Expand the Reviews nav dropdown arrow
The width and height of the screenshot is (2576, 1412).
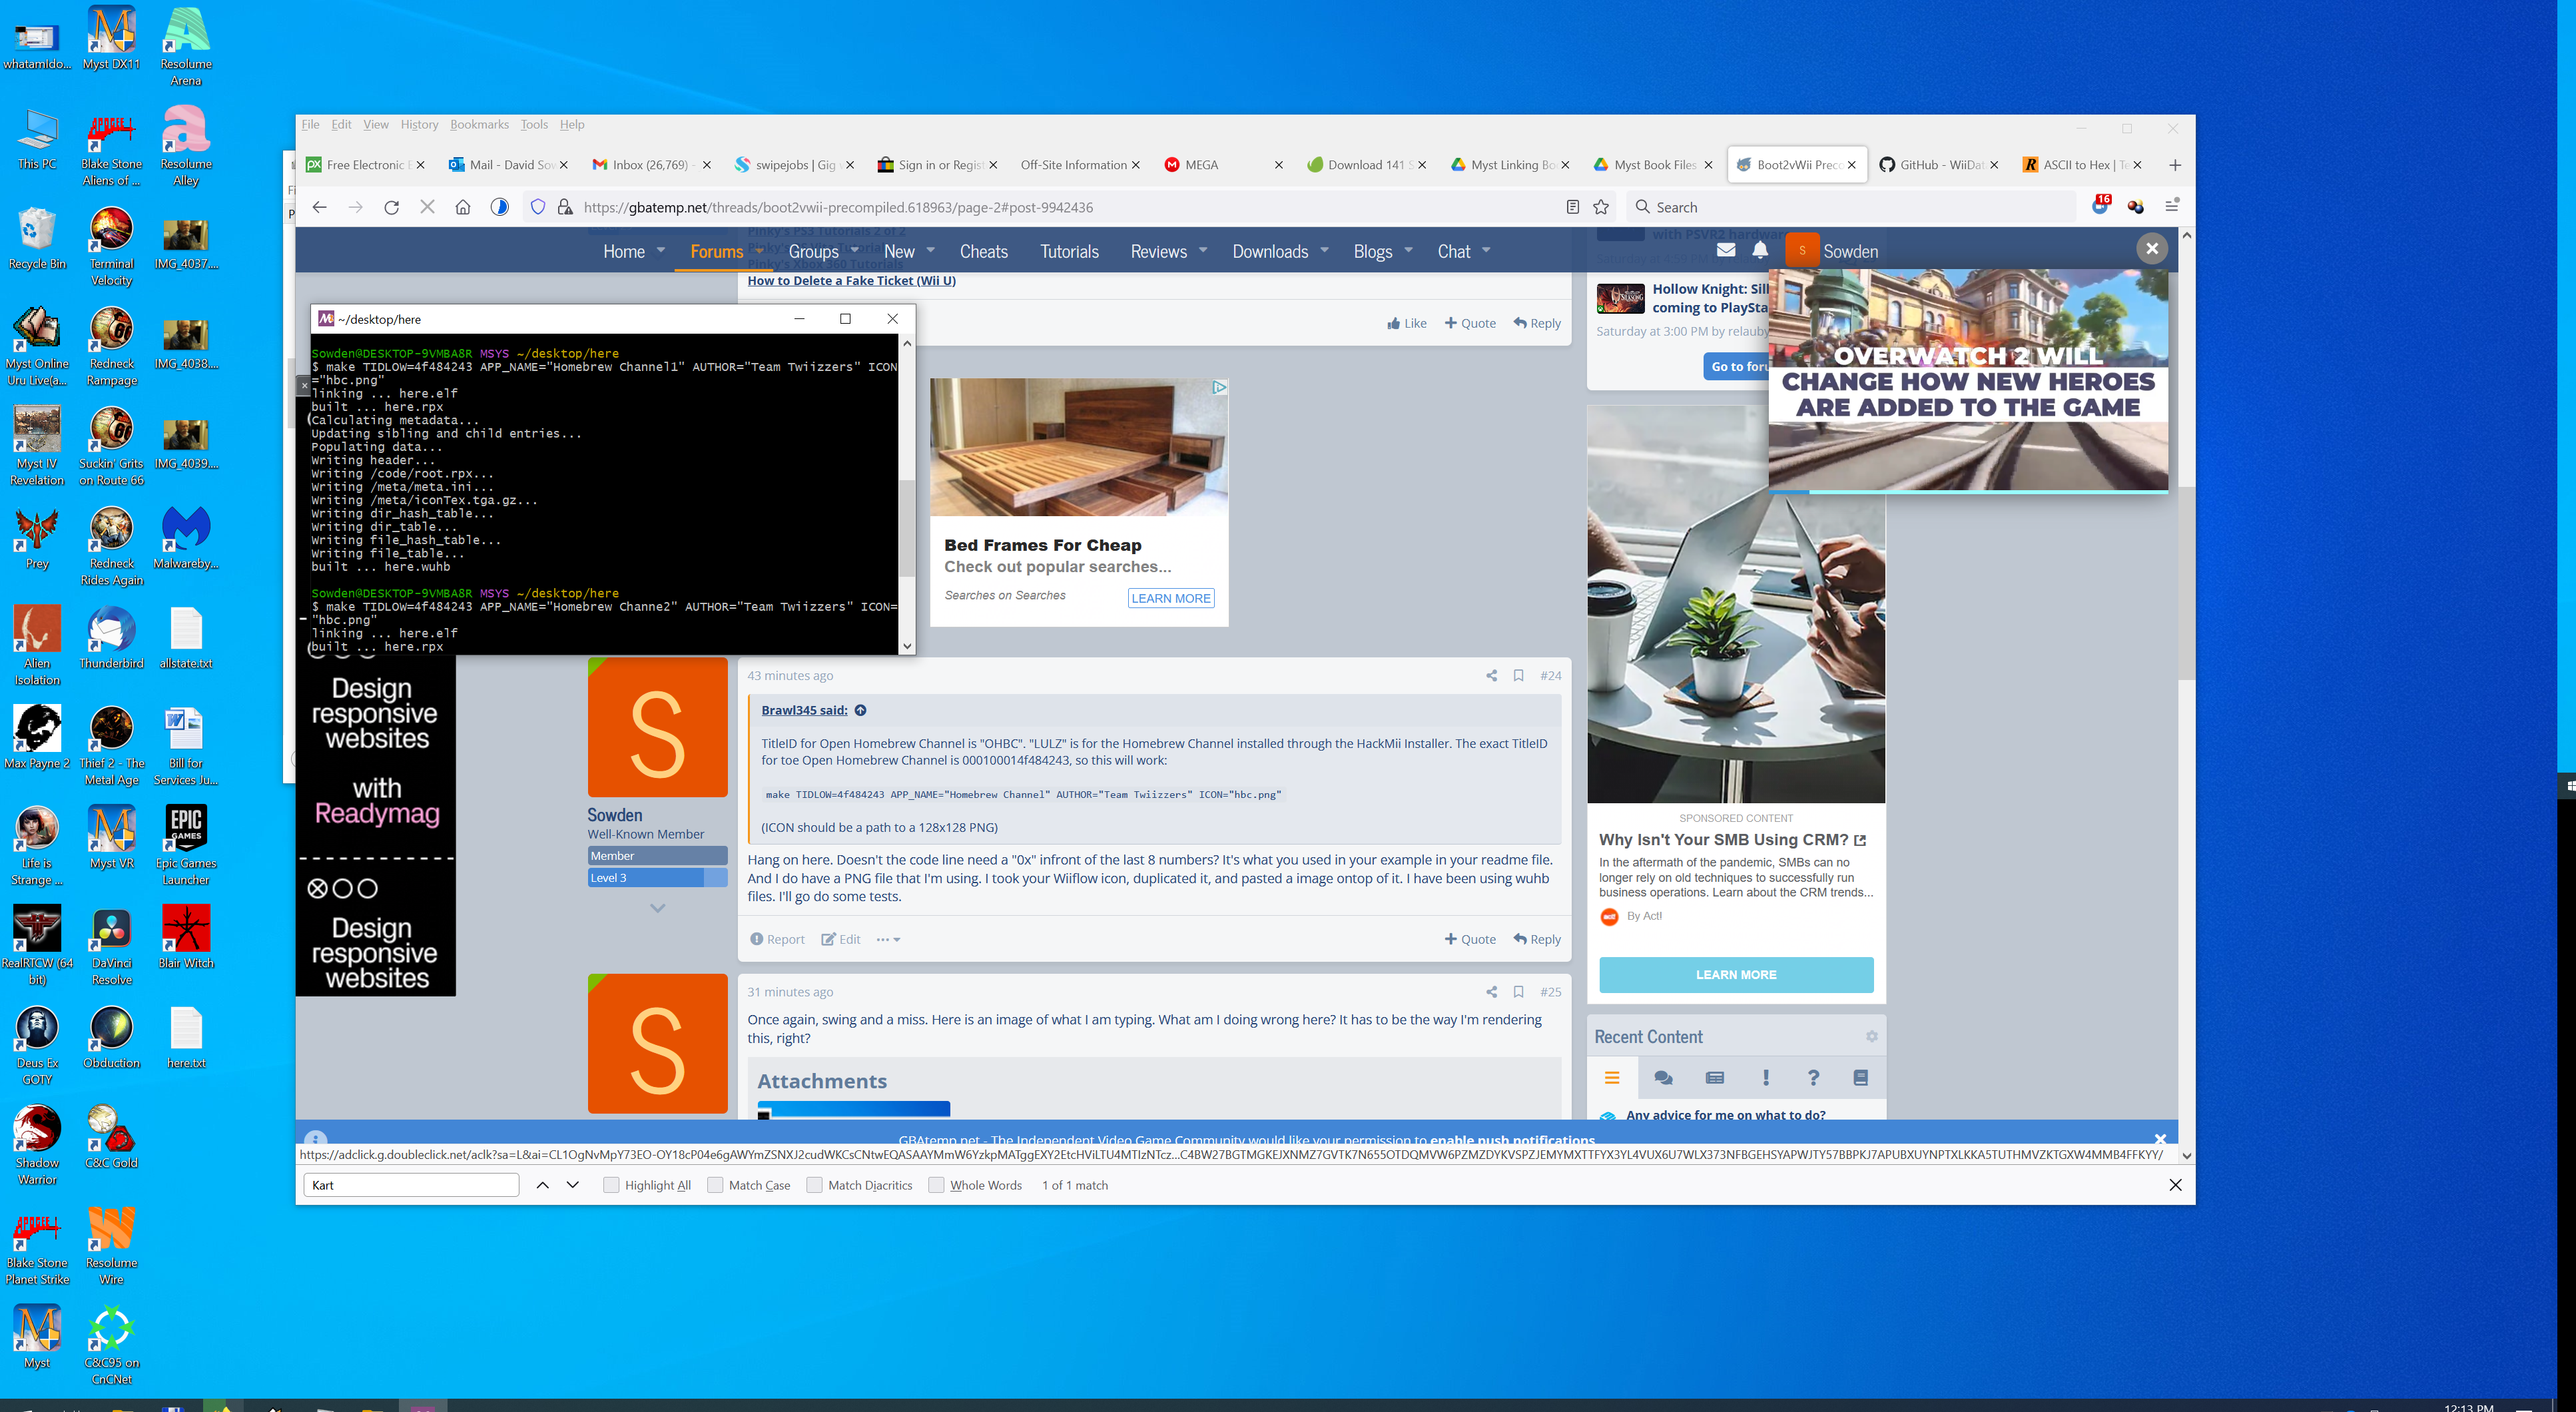(x=1203, y=250)
